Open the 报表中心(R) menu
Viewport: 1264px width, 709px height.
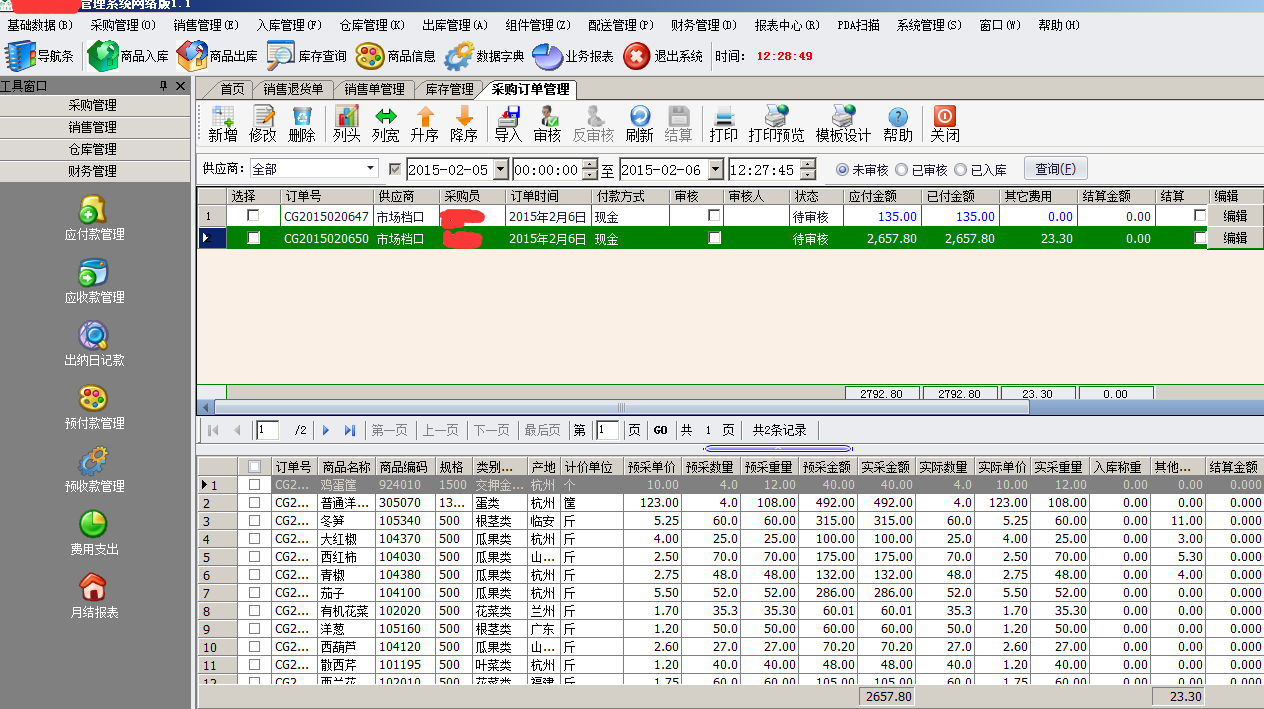click(x=787, y=25)
